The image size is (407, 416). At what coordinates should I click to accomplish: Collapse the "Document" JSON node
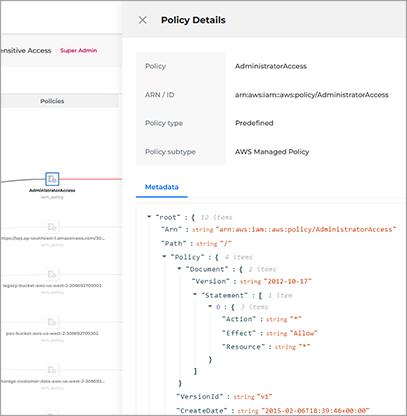179,269
